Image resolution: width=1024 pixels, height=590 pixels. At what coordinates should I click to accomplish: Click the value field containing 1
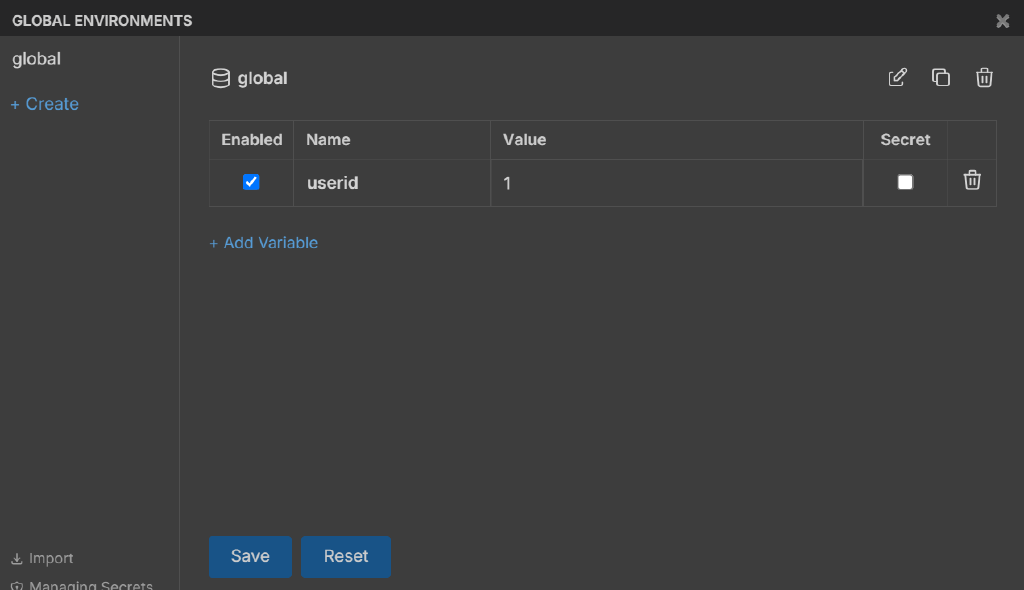[x=676, y=184]
